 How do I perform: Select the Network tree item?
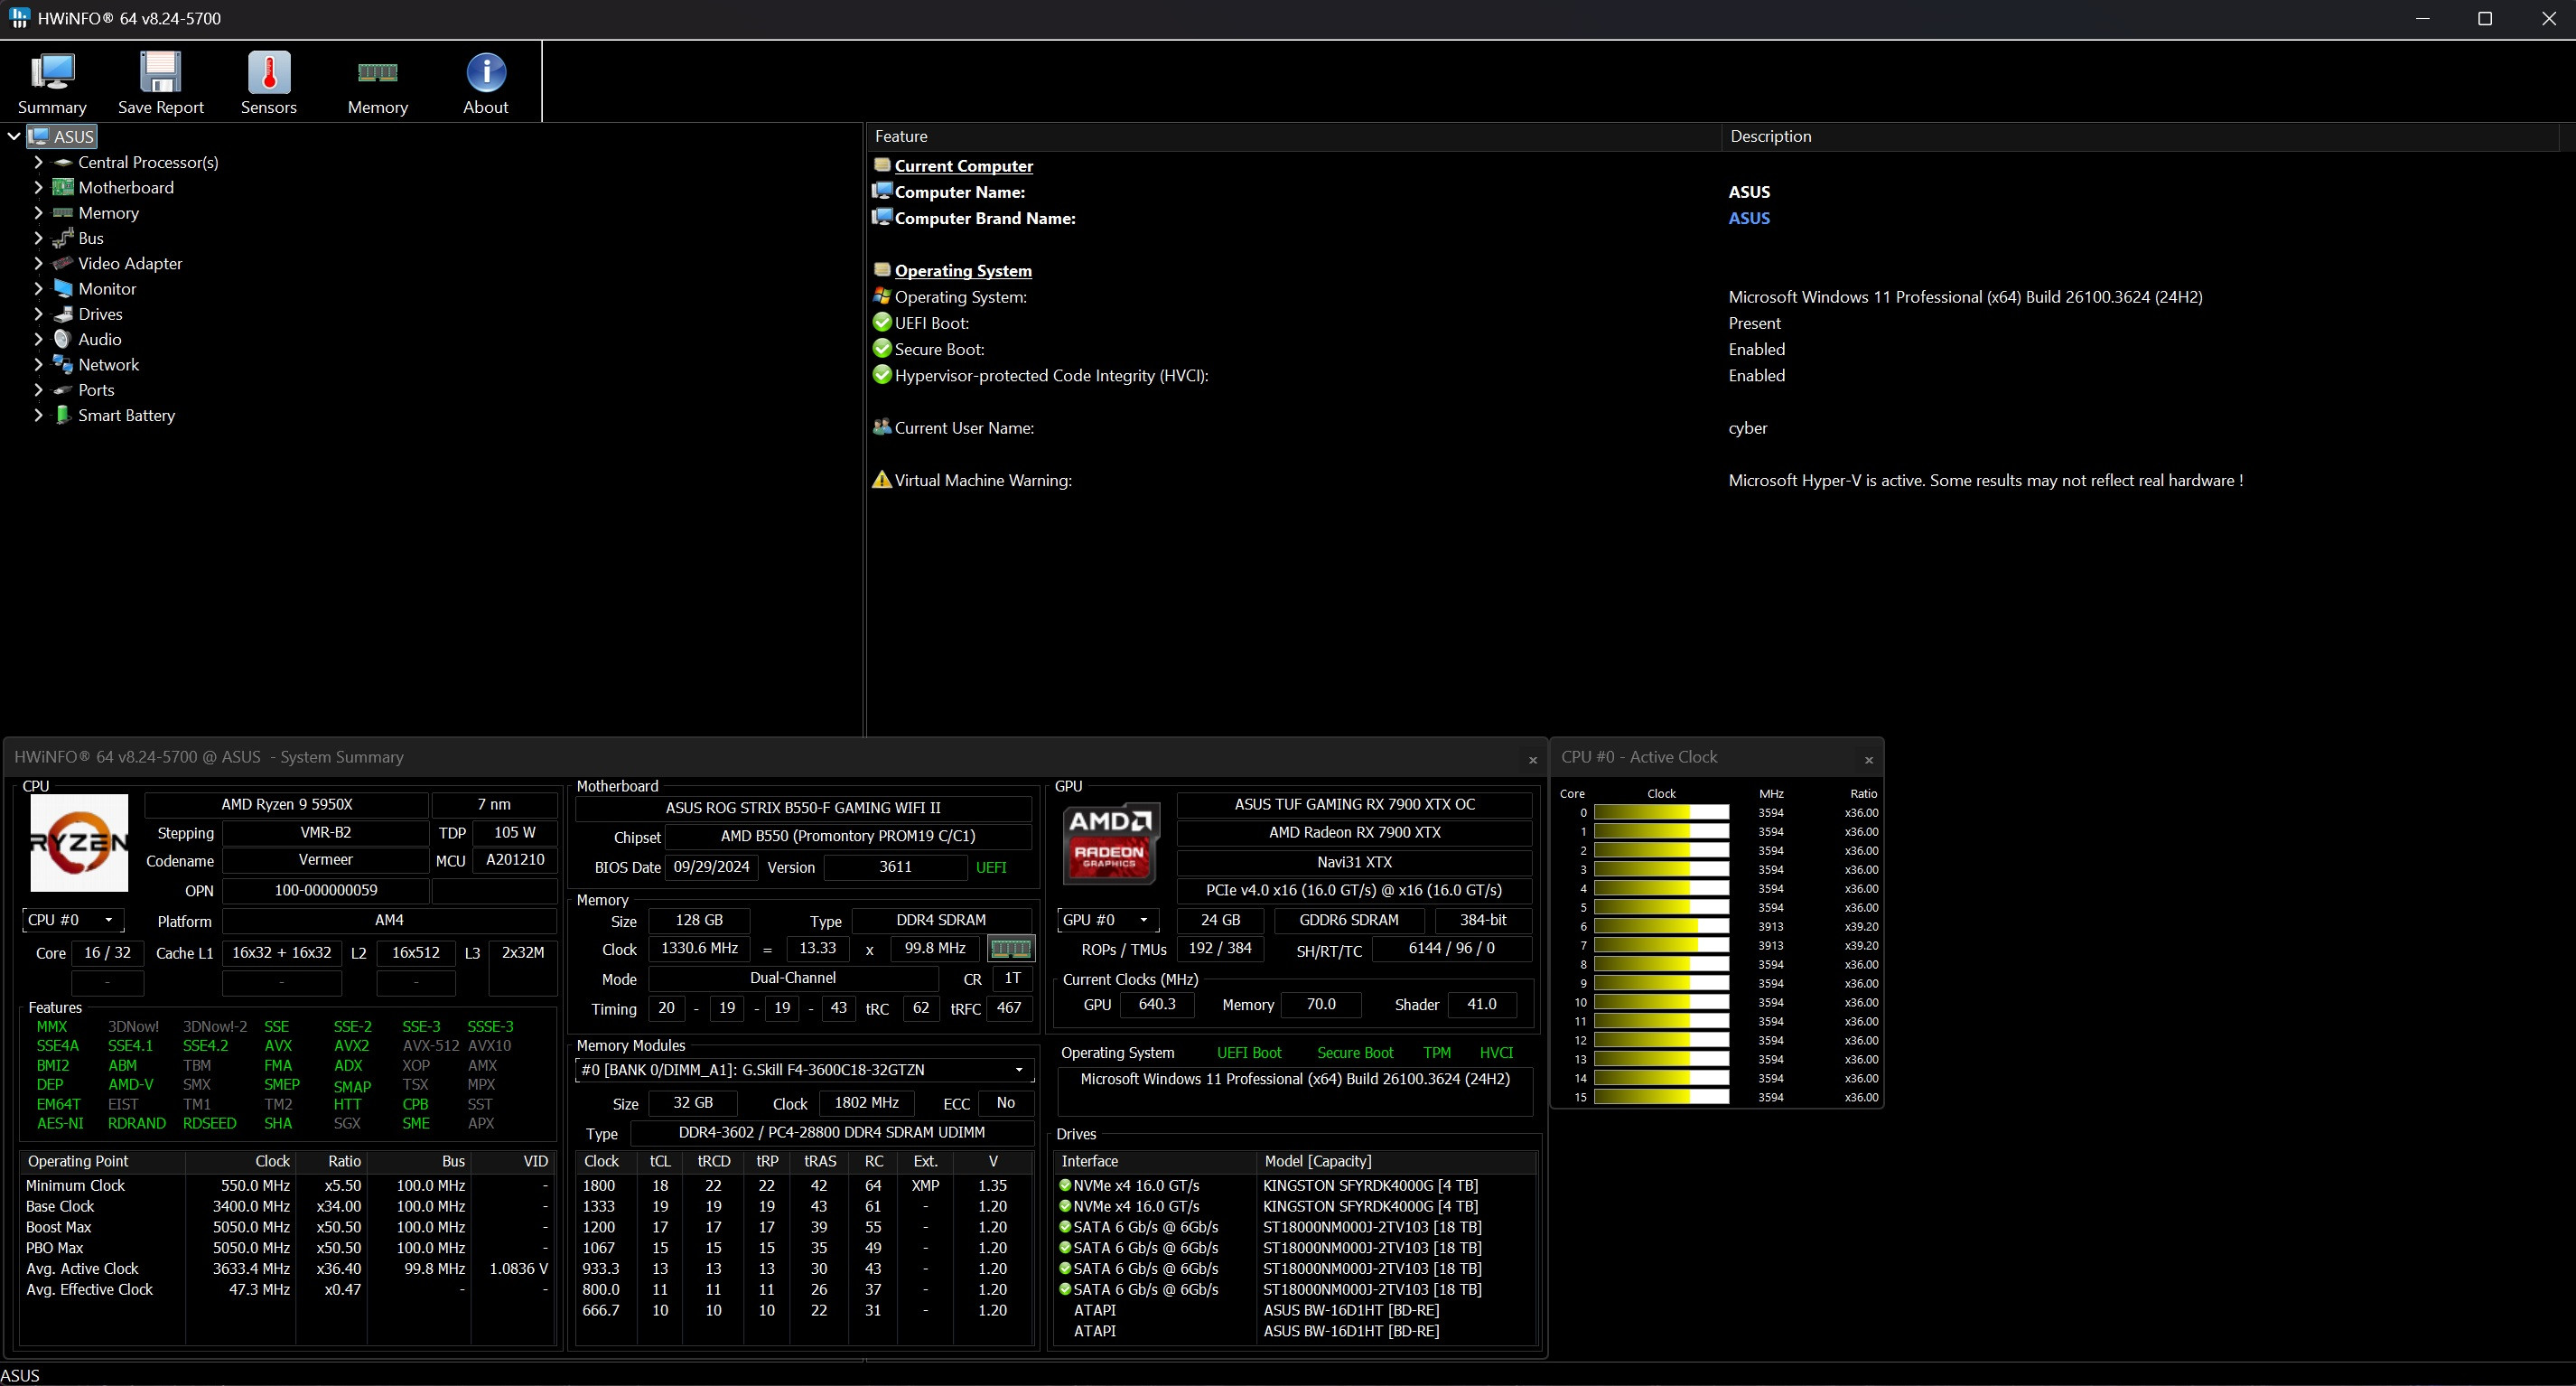(x=108, y=365)
